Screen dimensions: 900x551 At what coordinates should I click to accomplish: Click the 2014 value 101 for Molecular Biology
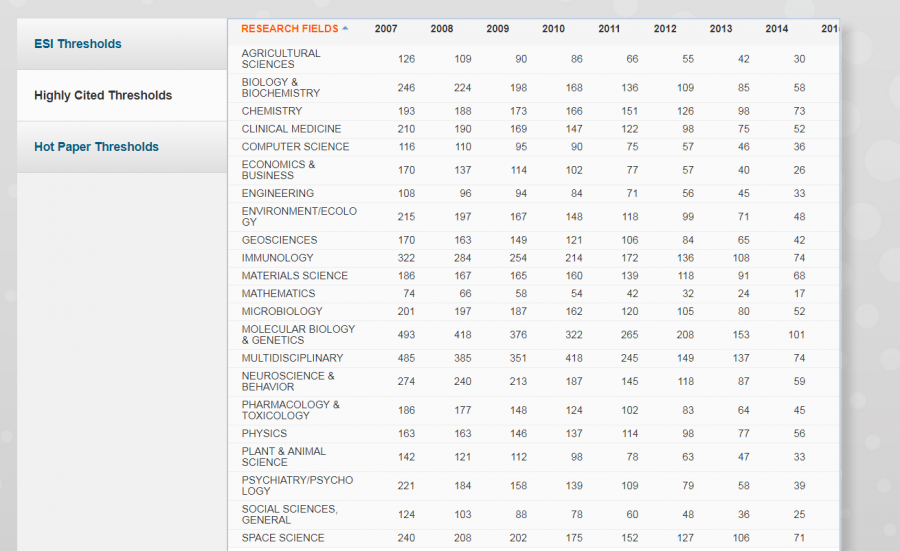(x=797, y=335)
